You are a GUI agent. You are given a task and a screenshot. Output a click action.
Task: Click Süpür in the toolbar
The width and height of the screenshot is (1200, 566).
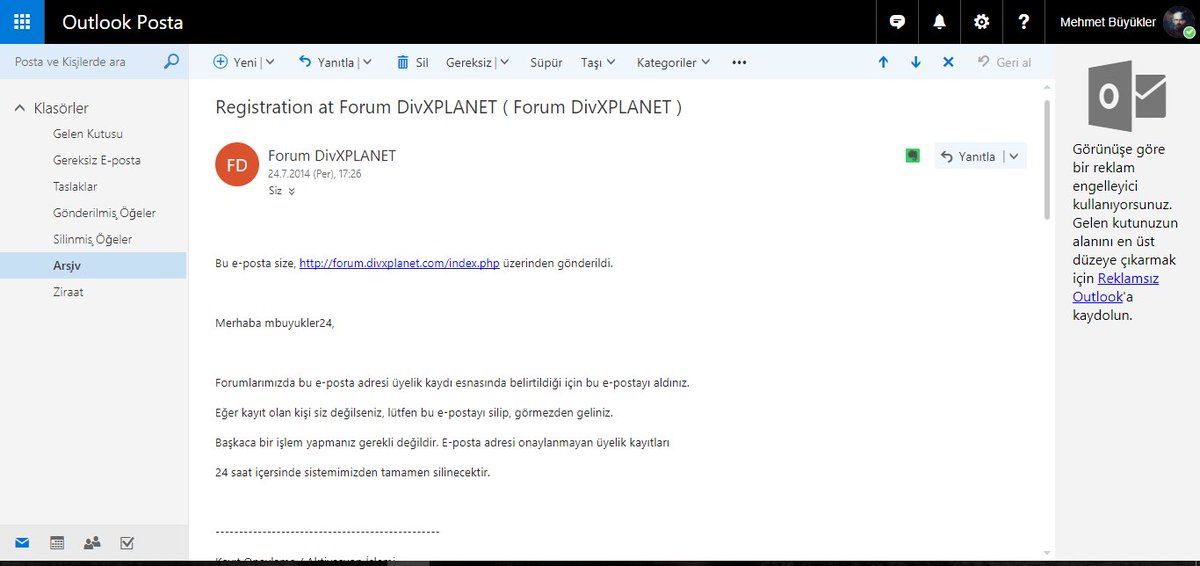coord(546,62)
